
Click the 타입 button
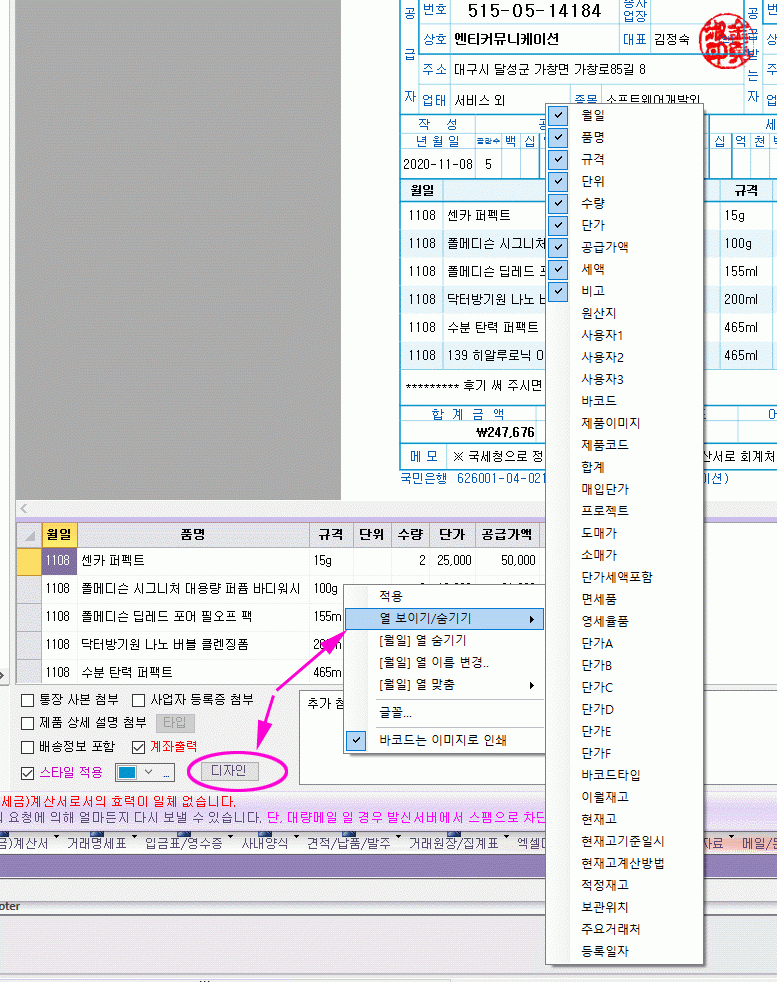coord(175,723)
